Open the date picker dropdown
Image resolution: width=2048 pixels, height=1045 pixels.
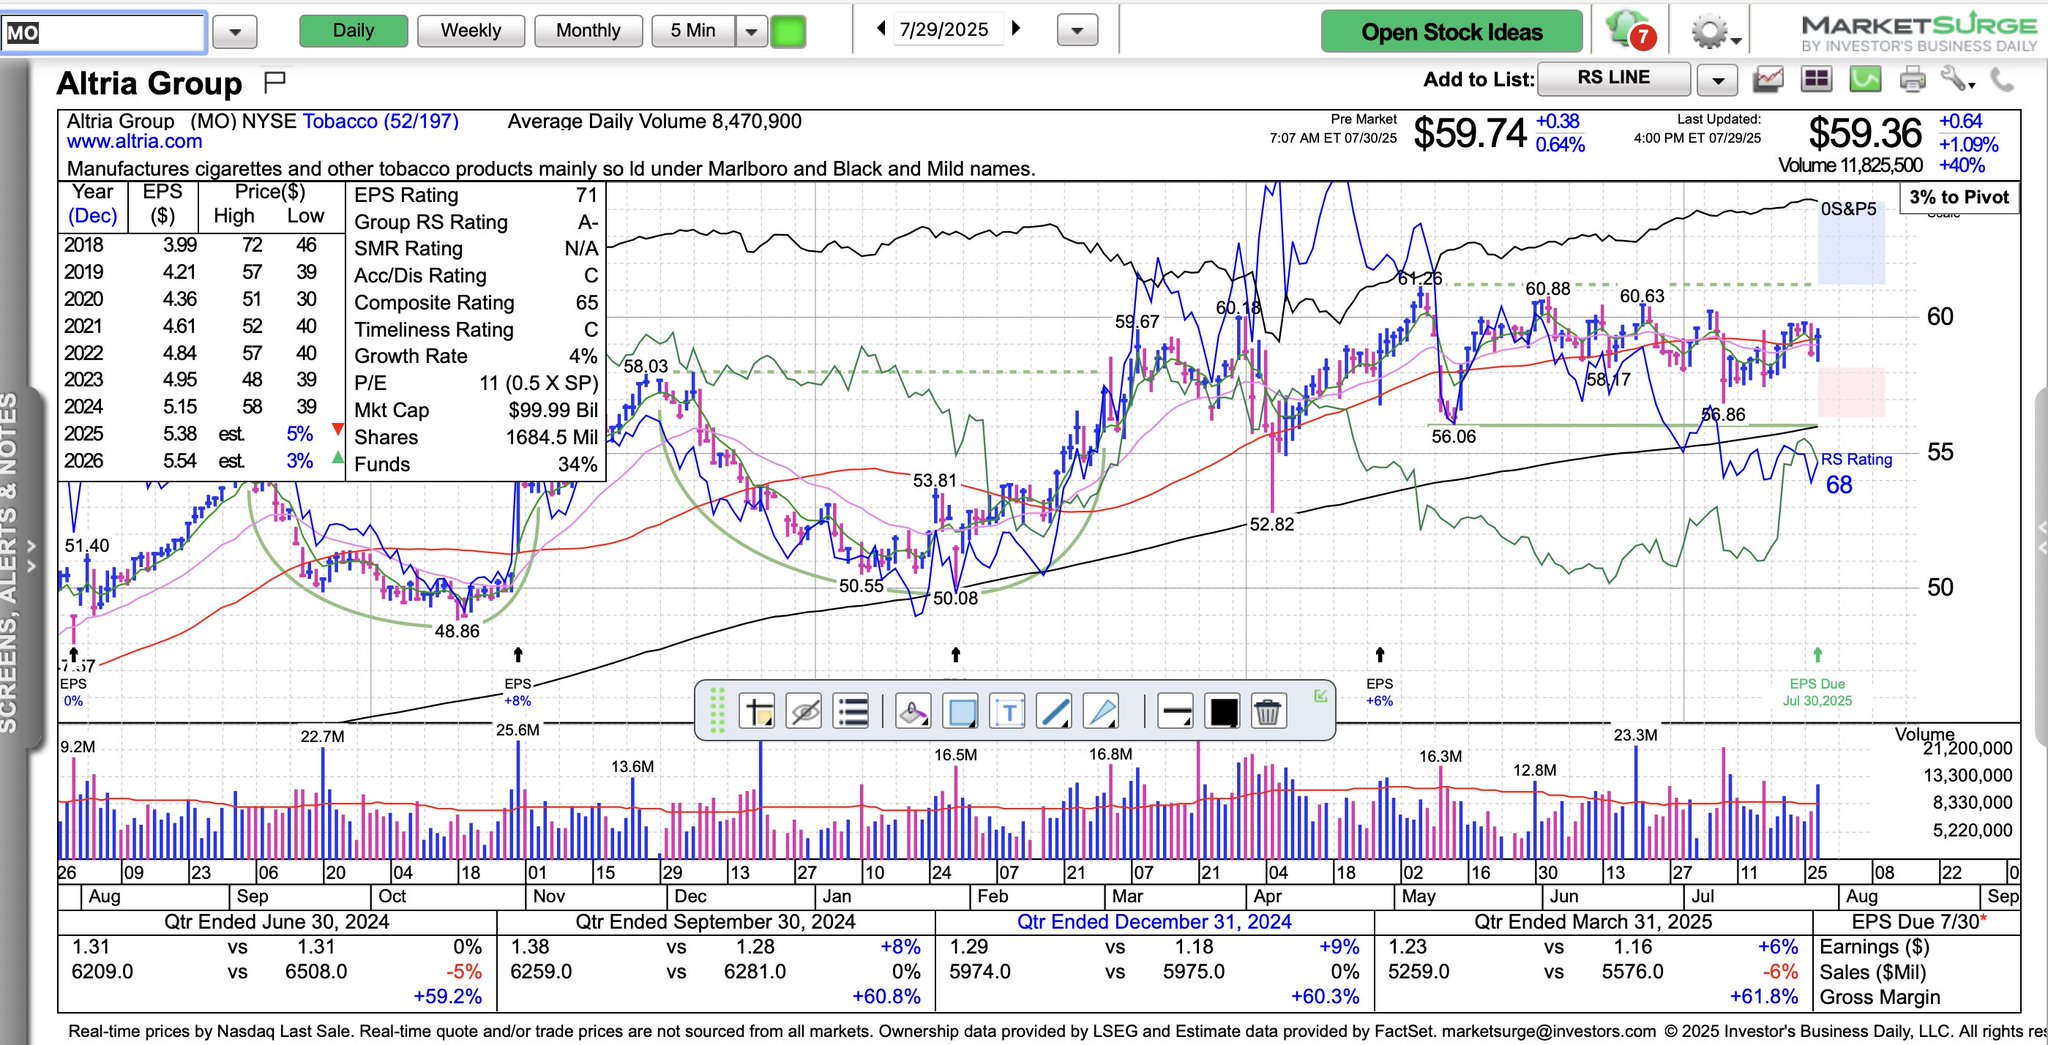click(x=1077, y=31)
